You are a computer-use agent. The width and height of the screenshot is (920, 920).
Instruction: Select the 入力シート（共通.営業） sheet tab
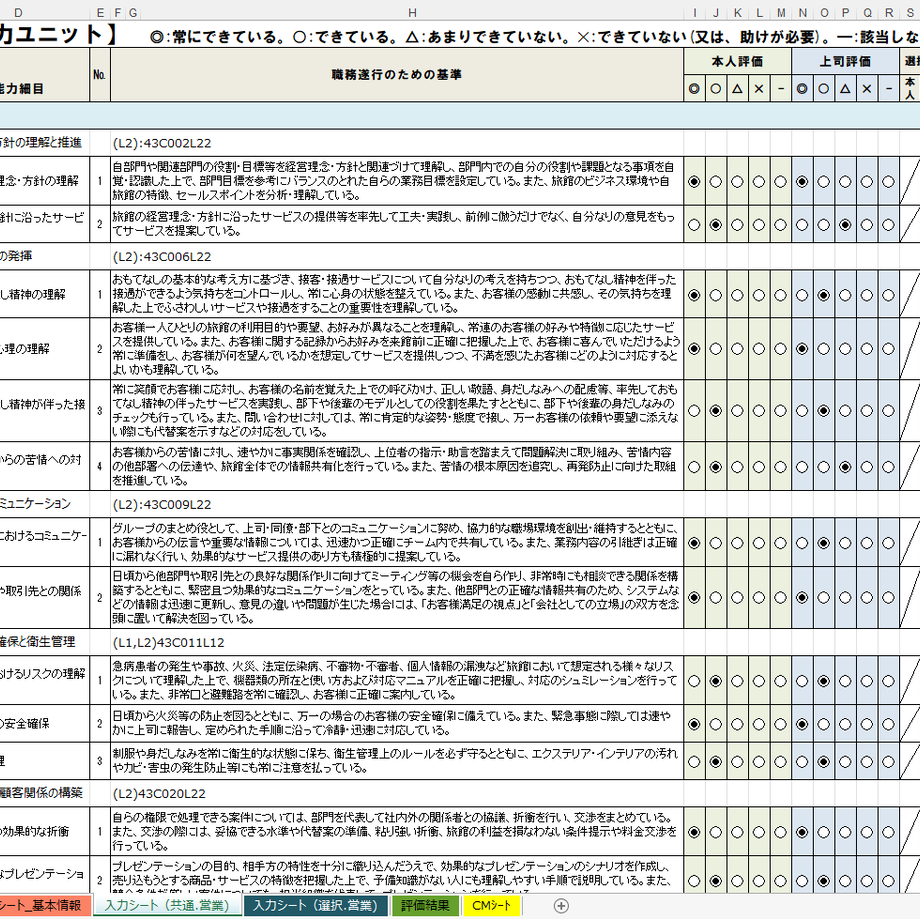point(167,905)
